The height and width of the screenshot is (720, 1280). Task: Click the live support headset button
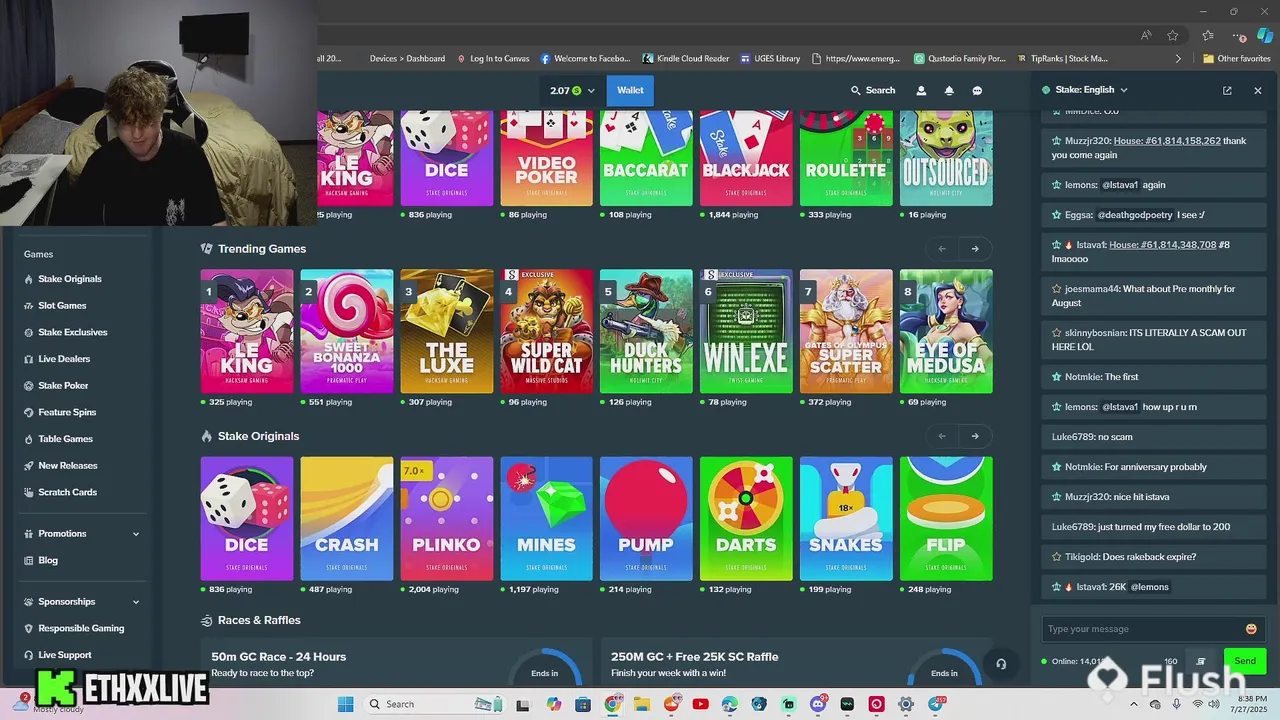(x=1001, y=664)
